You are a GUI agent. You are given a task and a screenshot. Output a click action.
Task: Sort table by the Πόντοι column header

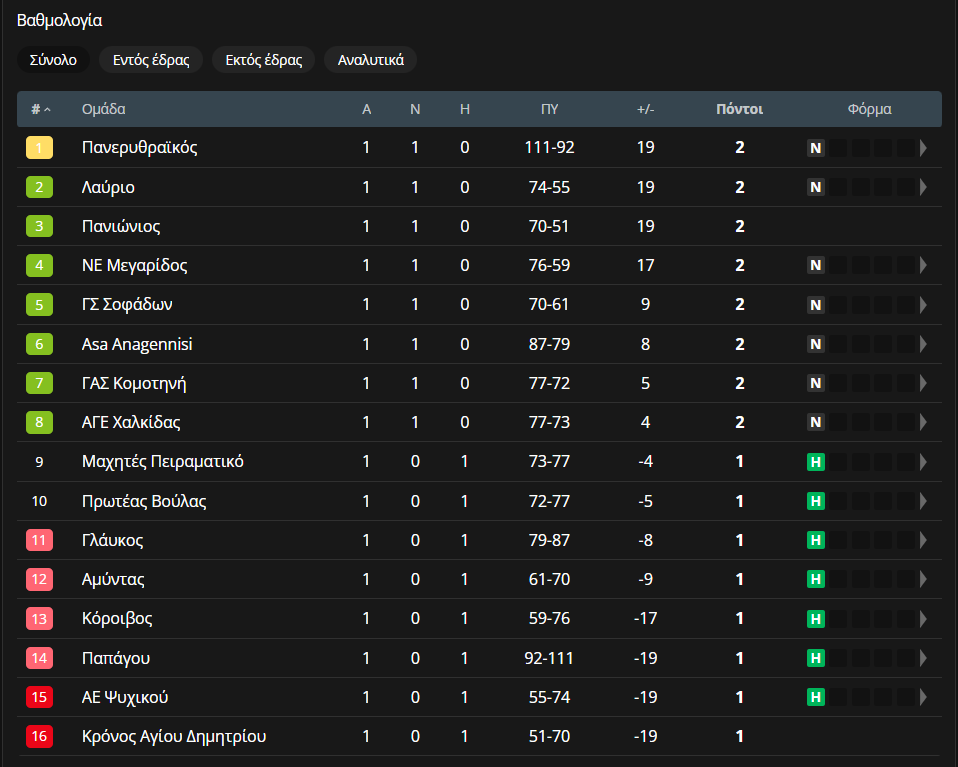[x=739, y=109]
